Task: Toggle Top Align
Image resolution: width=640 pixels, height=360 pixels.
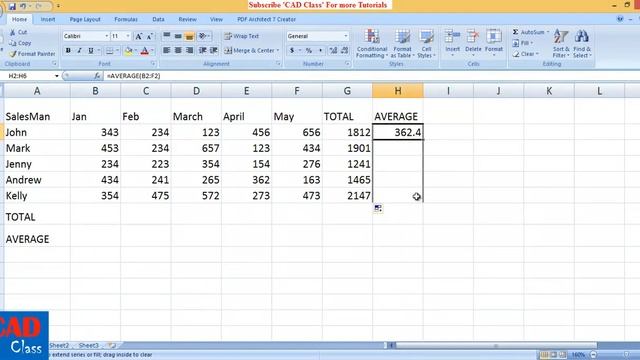Action: pos(167,36)
